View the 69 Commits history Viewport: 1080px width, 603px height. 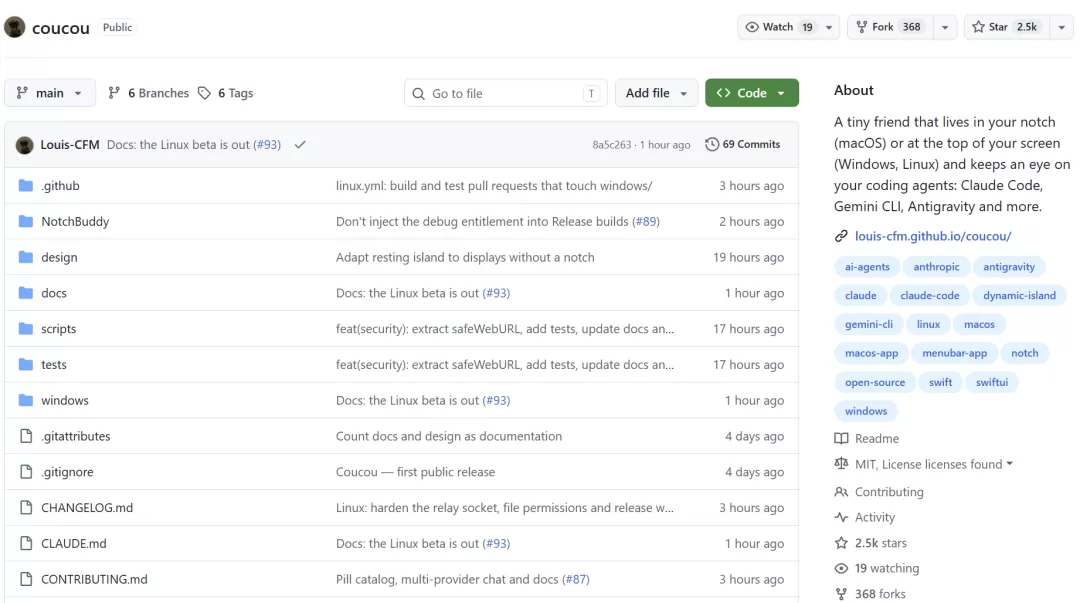742,145
